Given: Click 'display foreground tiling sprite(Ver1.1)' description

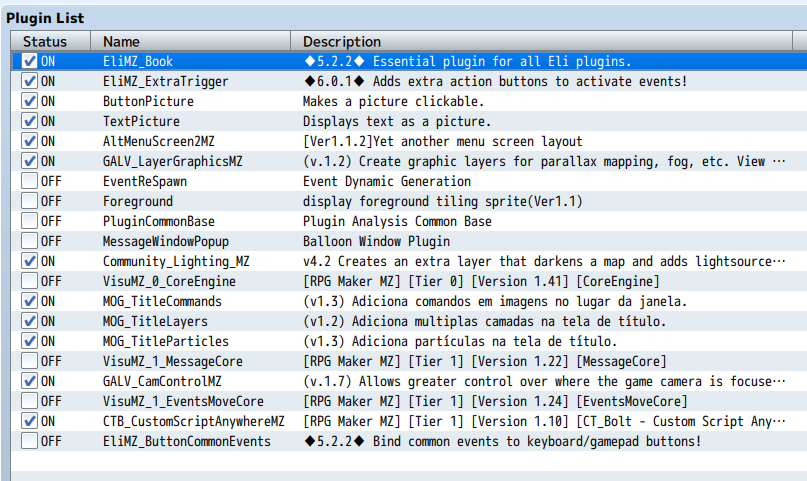Looking at the screenshot, I should pyautogui.click(x=443, y=202).
